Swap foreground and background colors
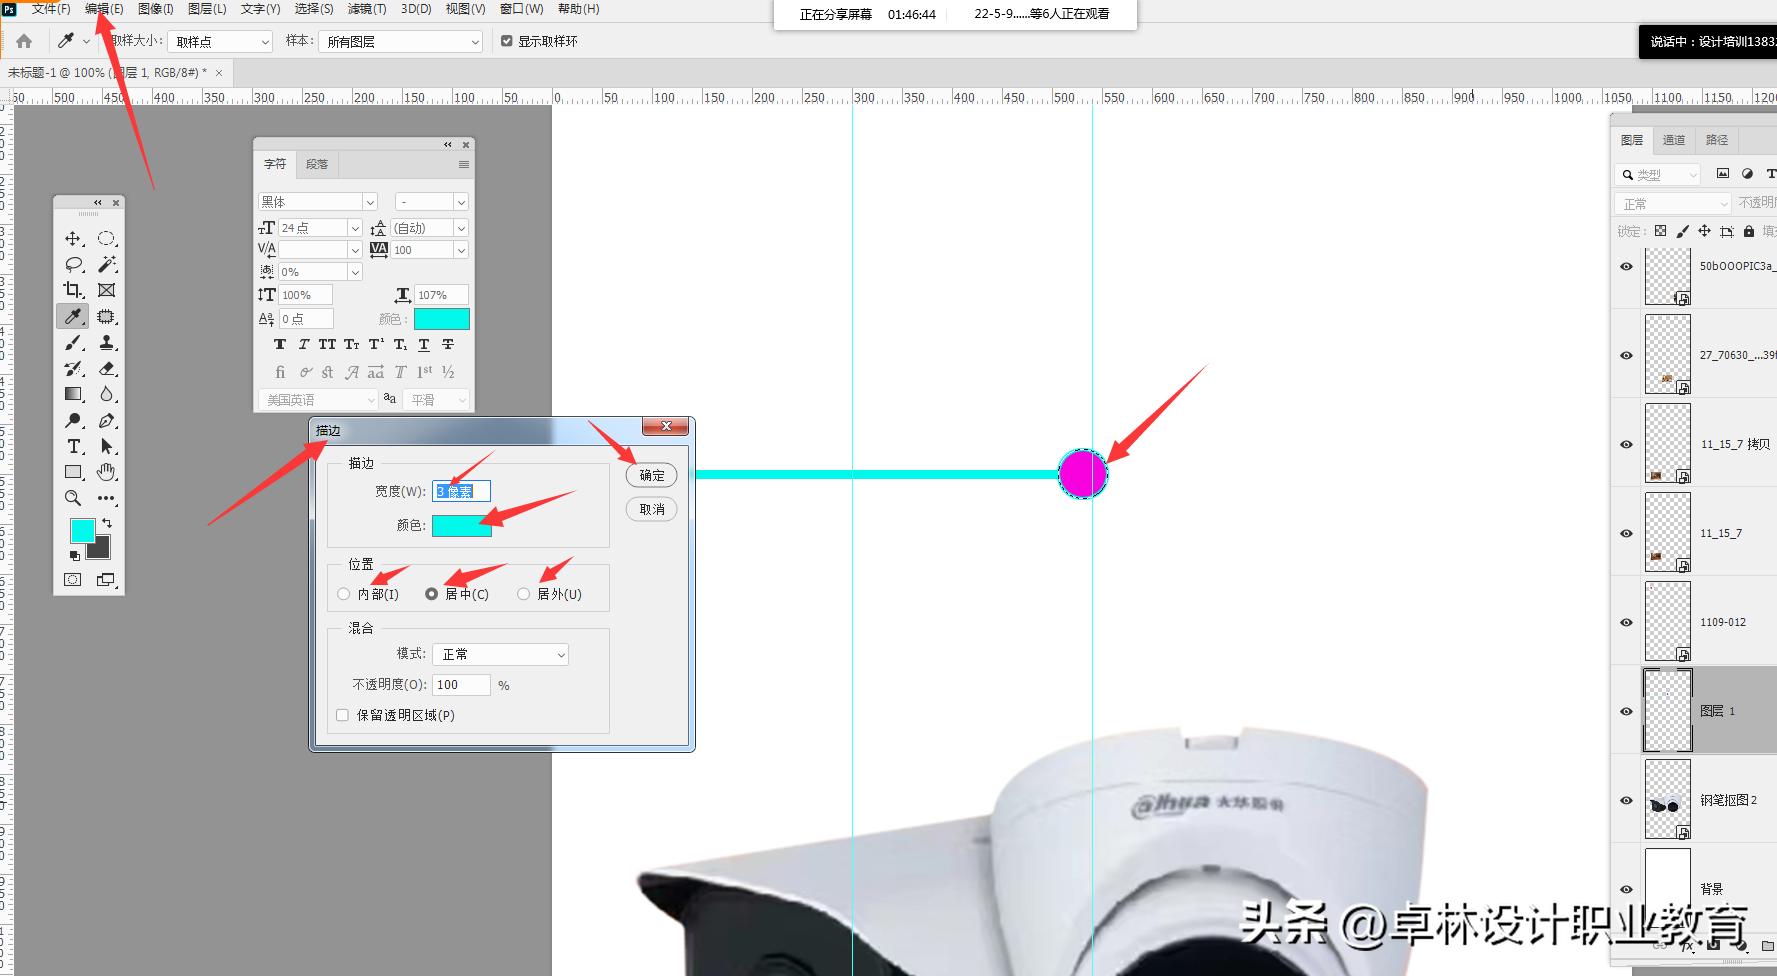Image resolution: width=1777 pixels, height=976 pixels. coord(106,523)
